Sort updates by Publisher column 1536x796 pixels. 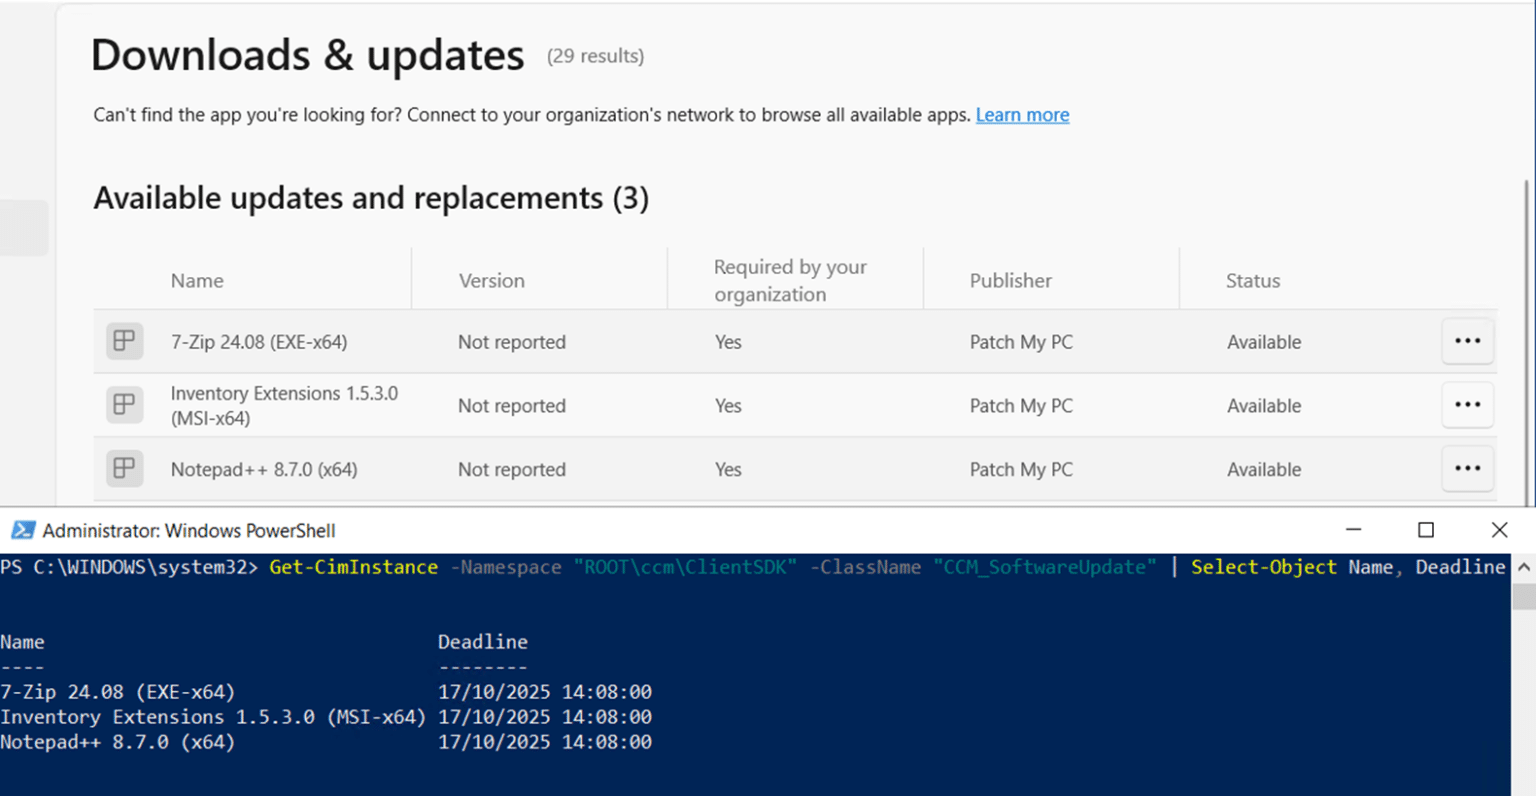[x=1010, y=281]
